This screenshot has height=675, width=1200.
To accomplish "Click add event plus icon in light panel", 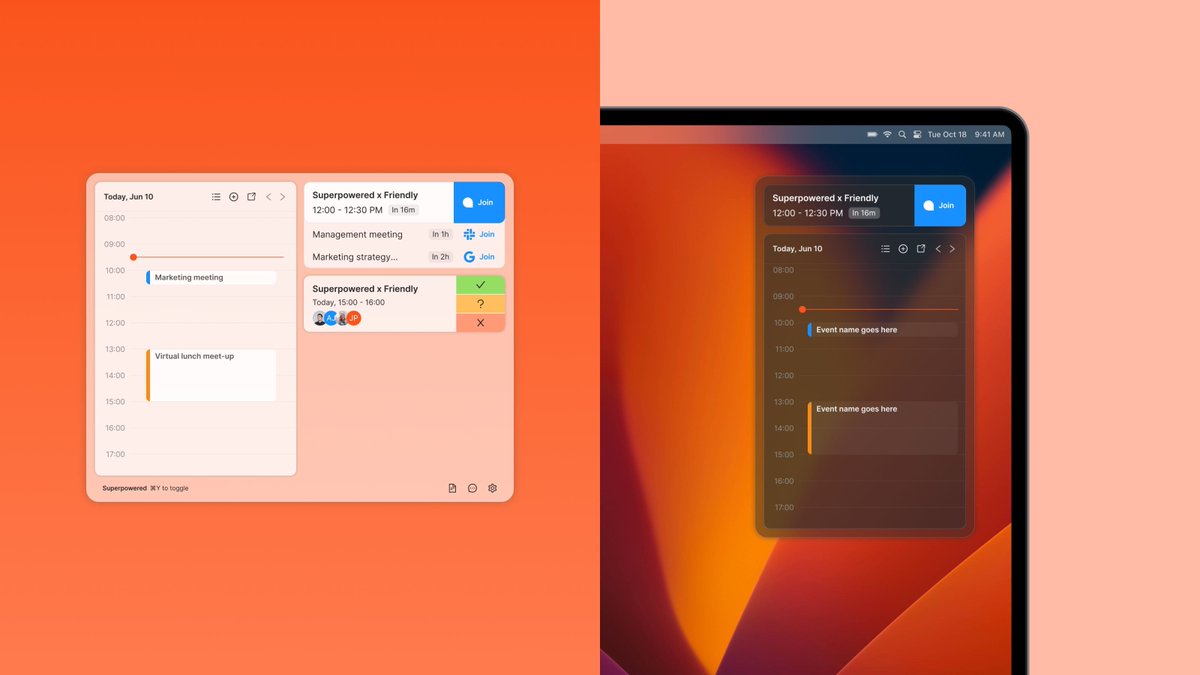I will 234,197.
